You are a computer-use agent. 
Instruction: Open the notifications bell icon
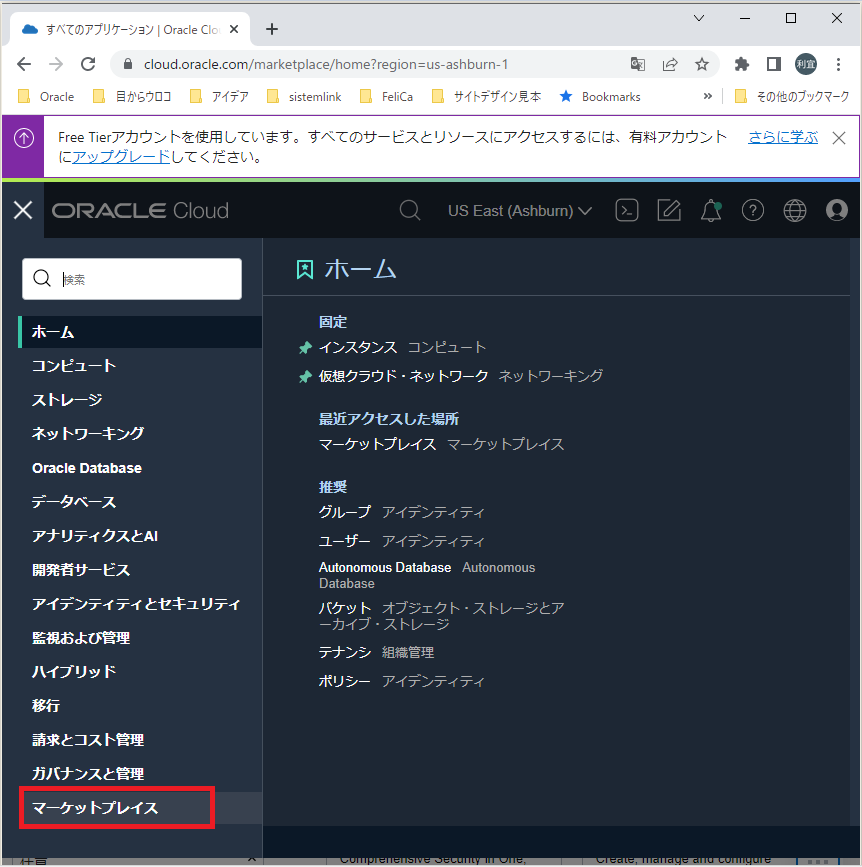(x=711, y=211)
